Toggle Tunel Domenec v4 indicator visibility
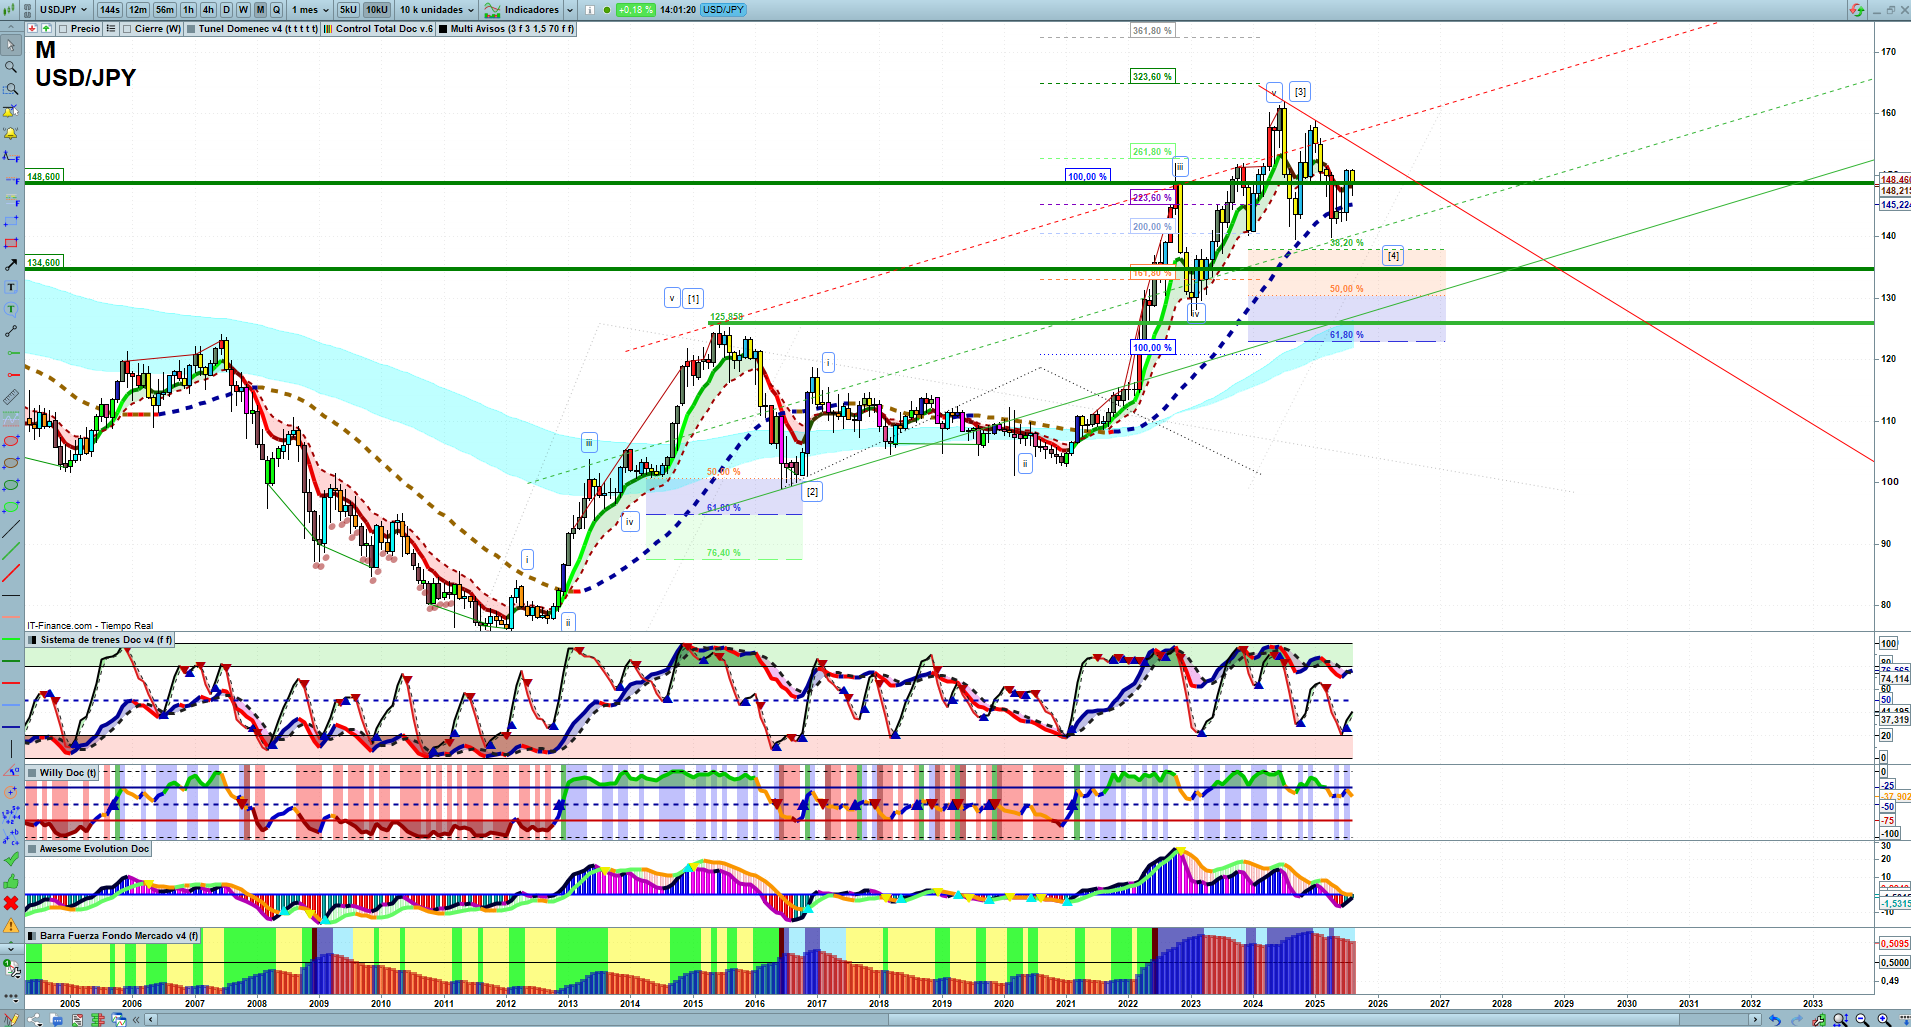 (x=190, y=29)
